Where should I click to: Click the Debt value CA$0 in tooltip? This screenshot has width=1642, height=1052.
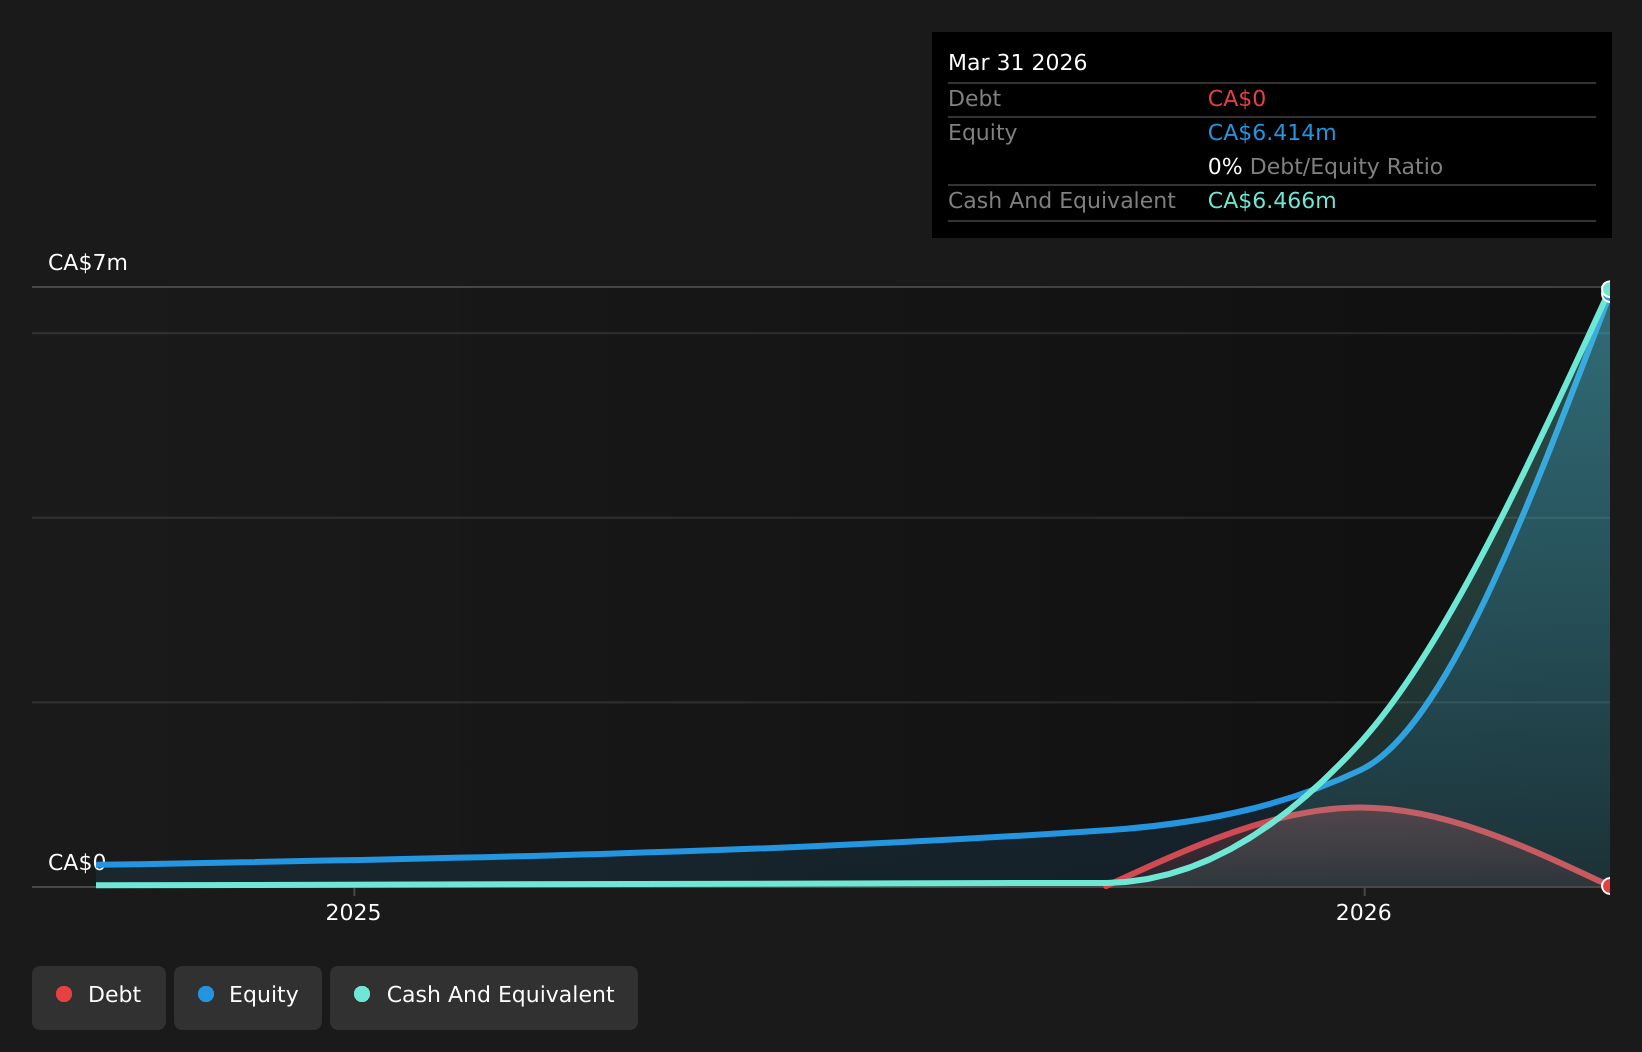[1236, 99]
